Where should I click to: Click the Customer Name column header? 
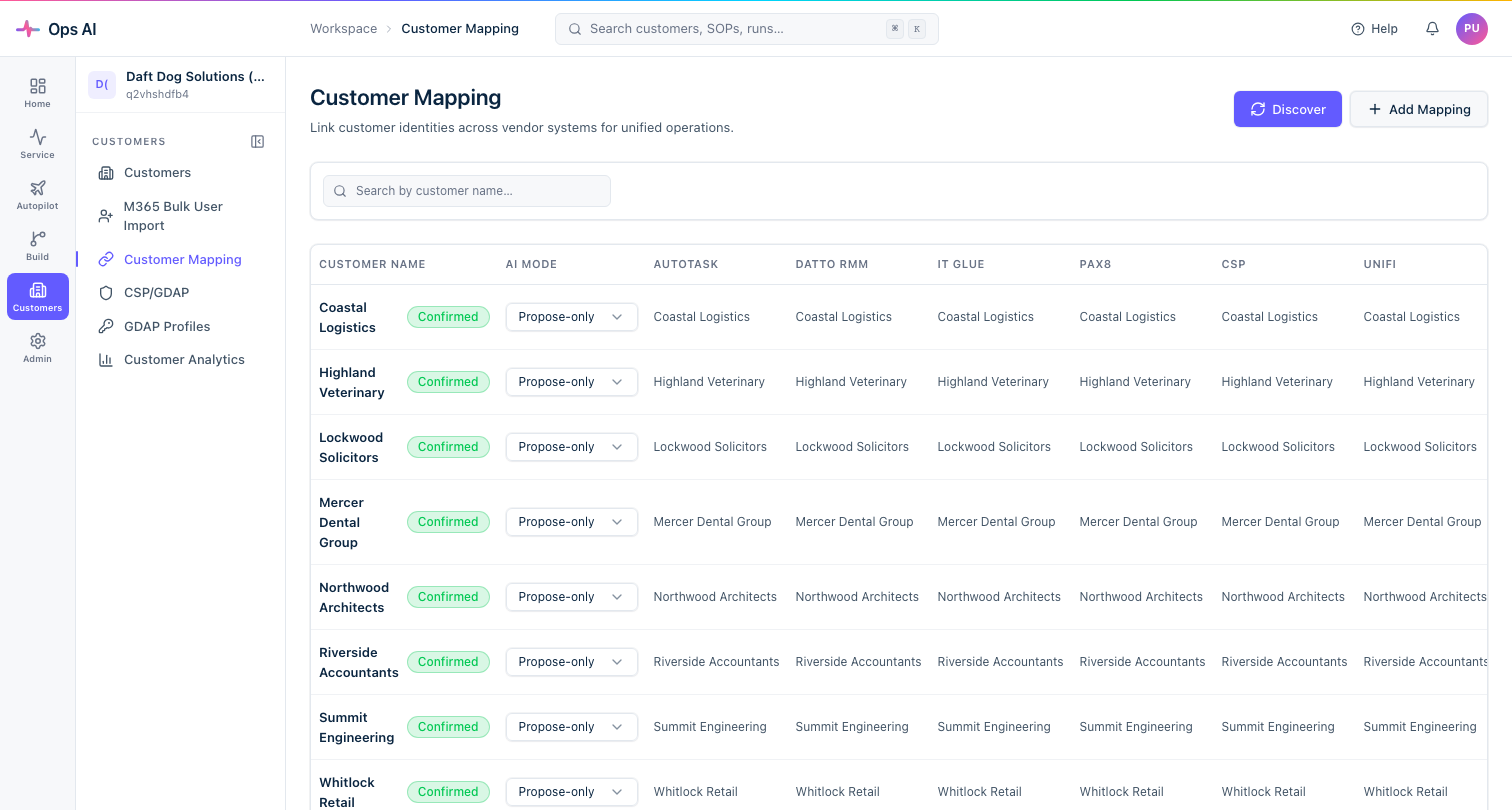click(372, 264)
